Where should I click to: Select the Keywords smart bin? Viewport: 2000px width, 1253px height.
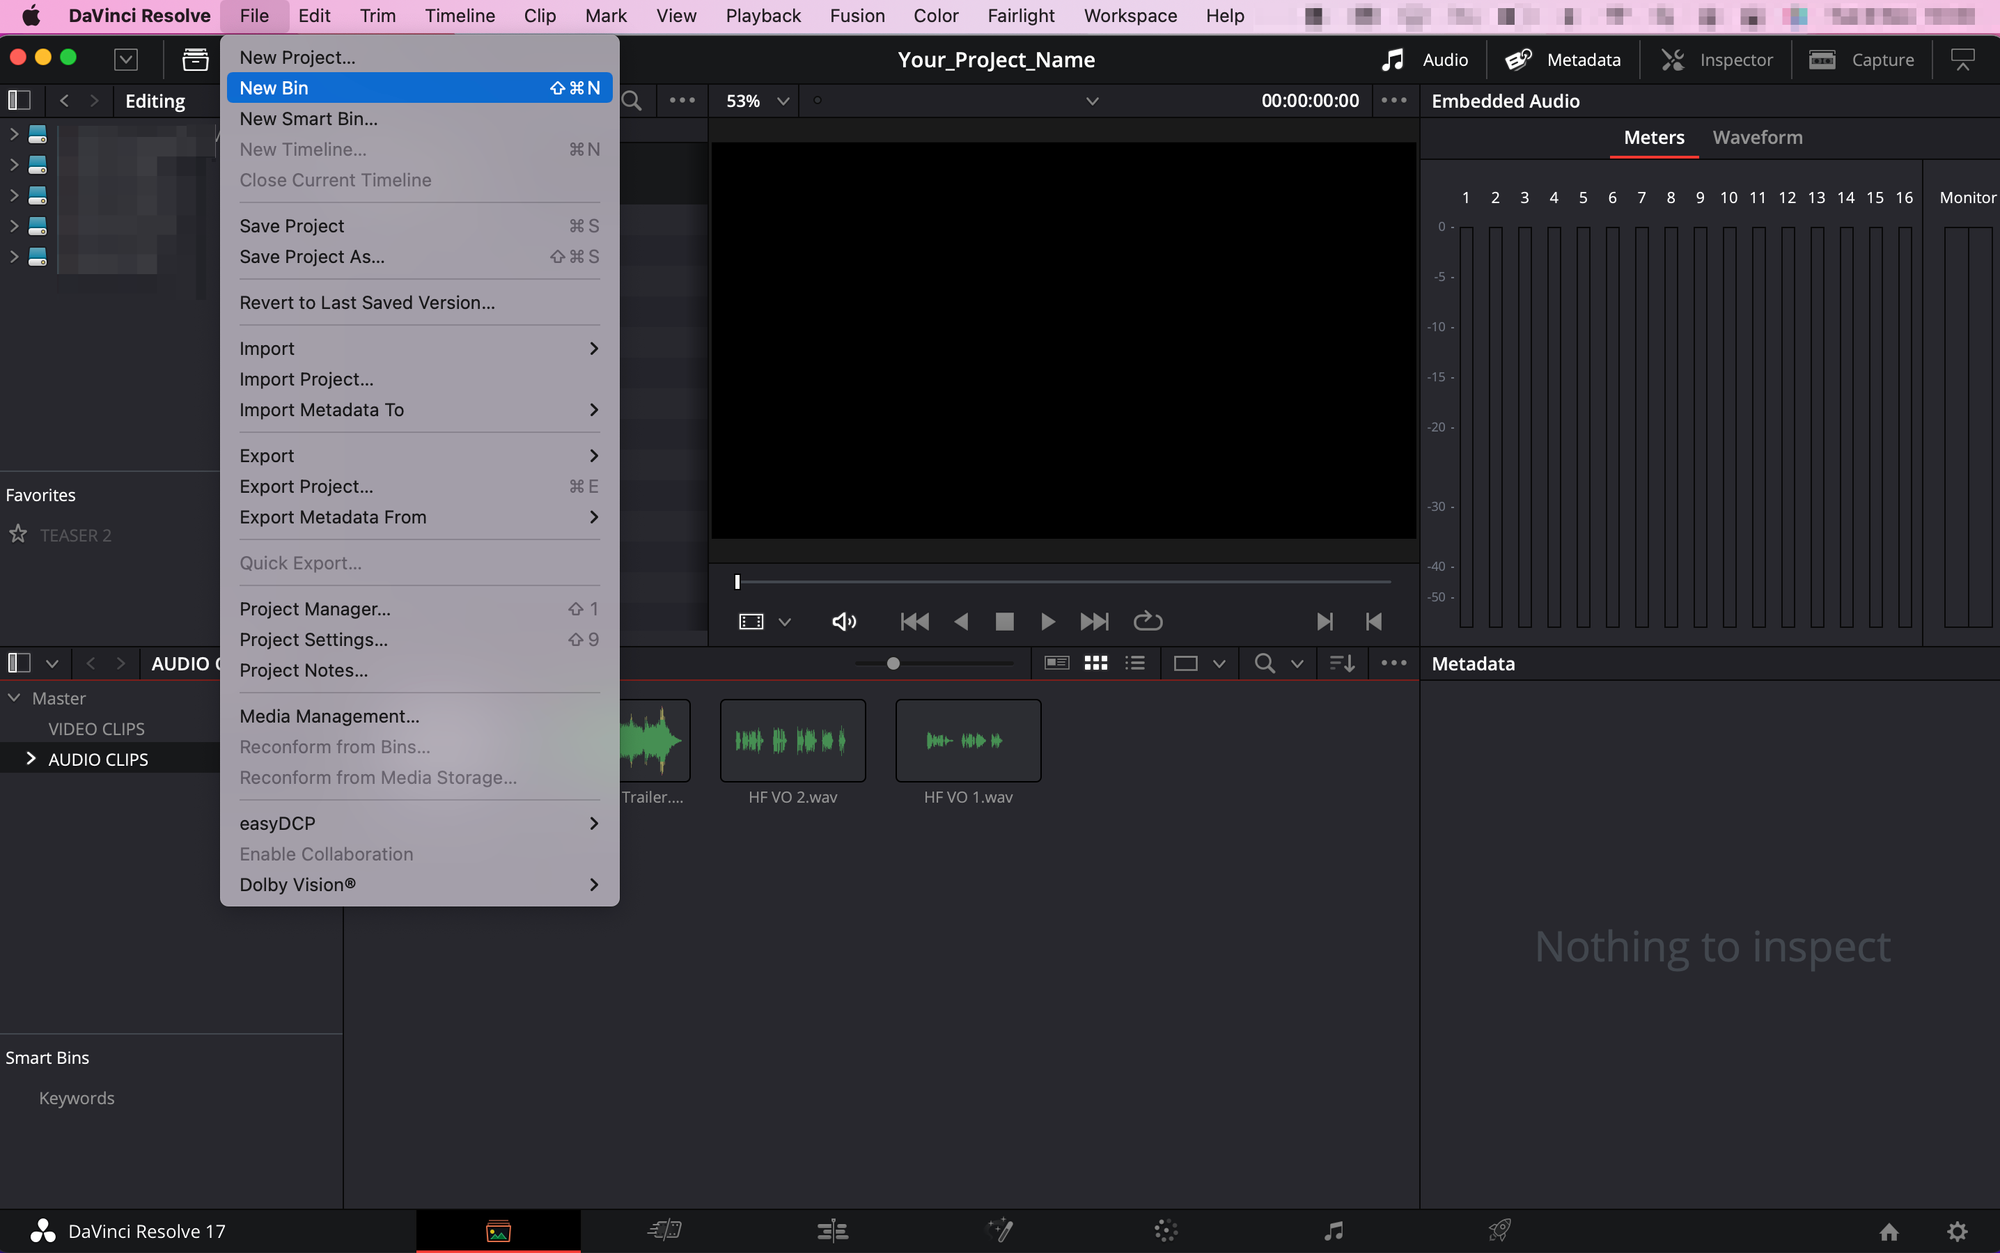[x=76, y=1098]
